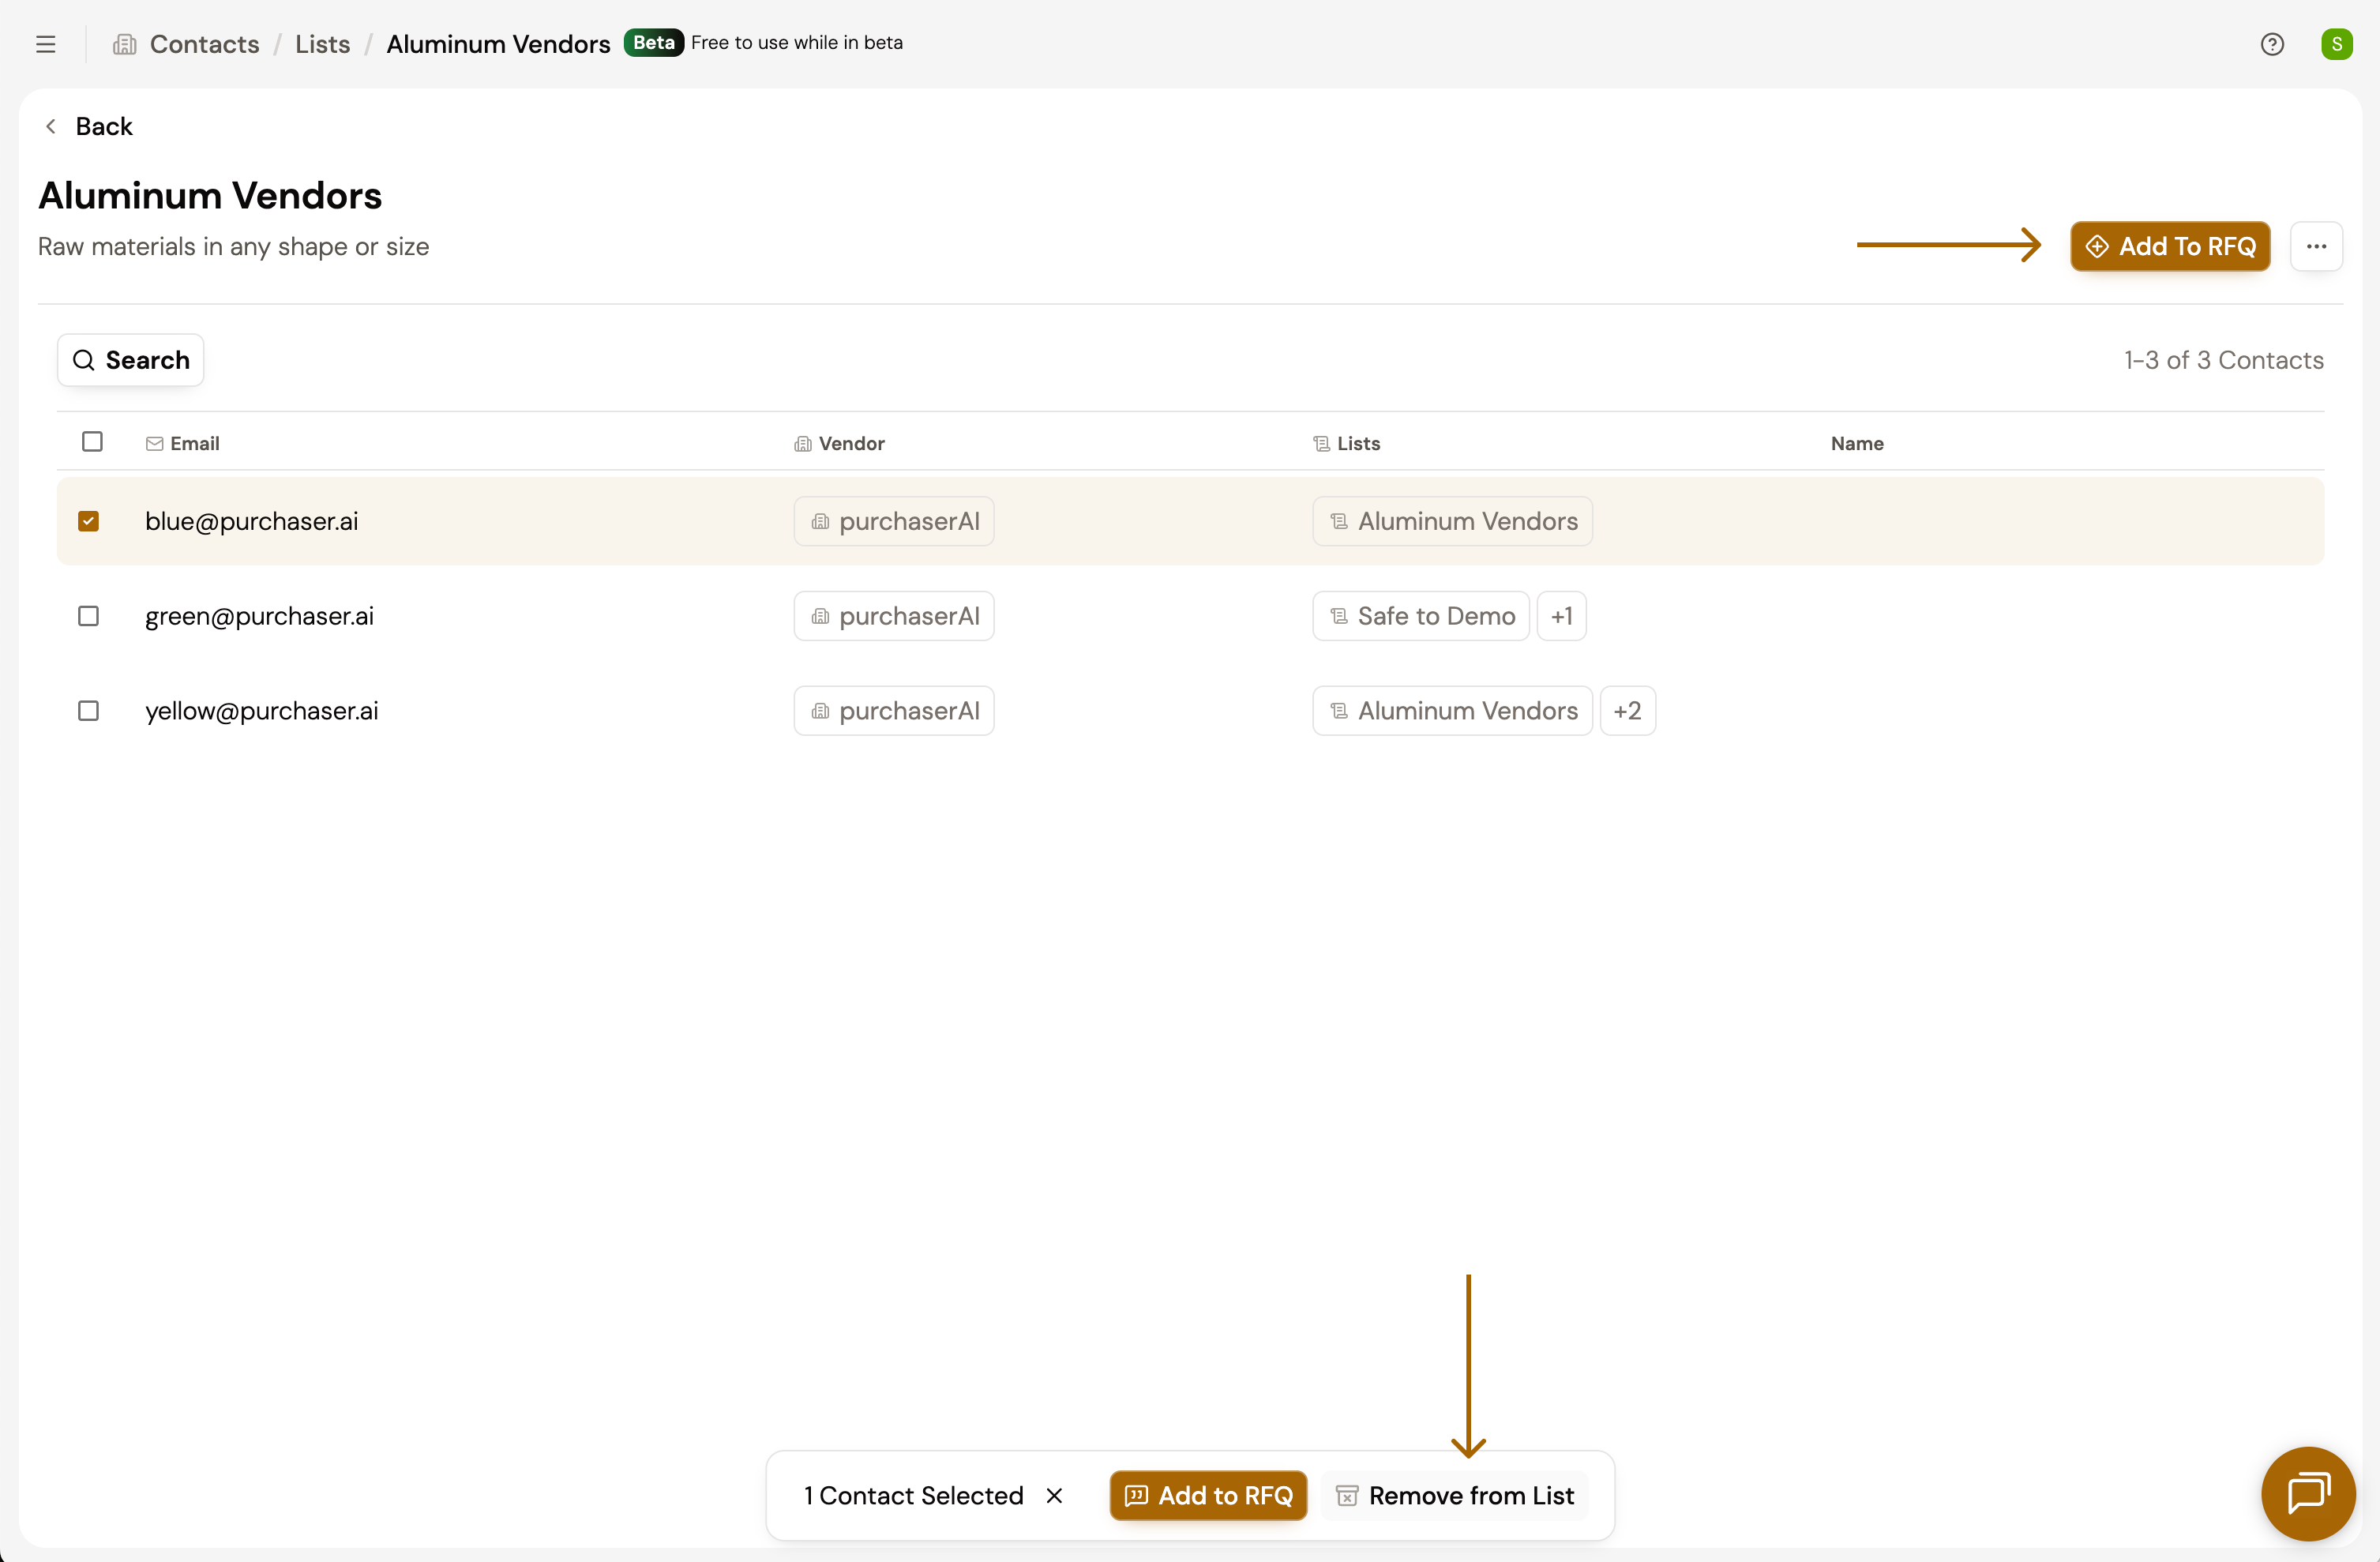This screenshot has height=1562, width=2380.
Task: Click the back chevron arrow
Action: [51, 126]
